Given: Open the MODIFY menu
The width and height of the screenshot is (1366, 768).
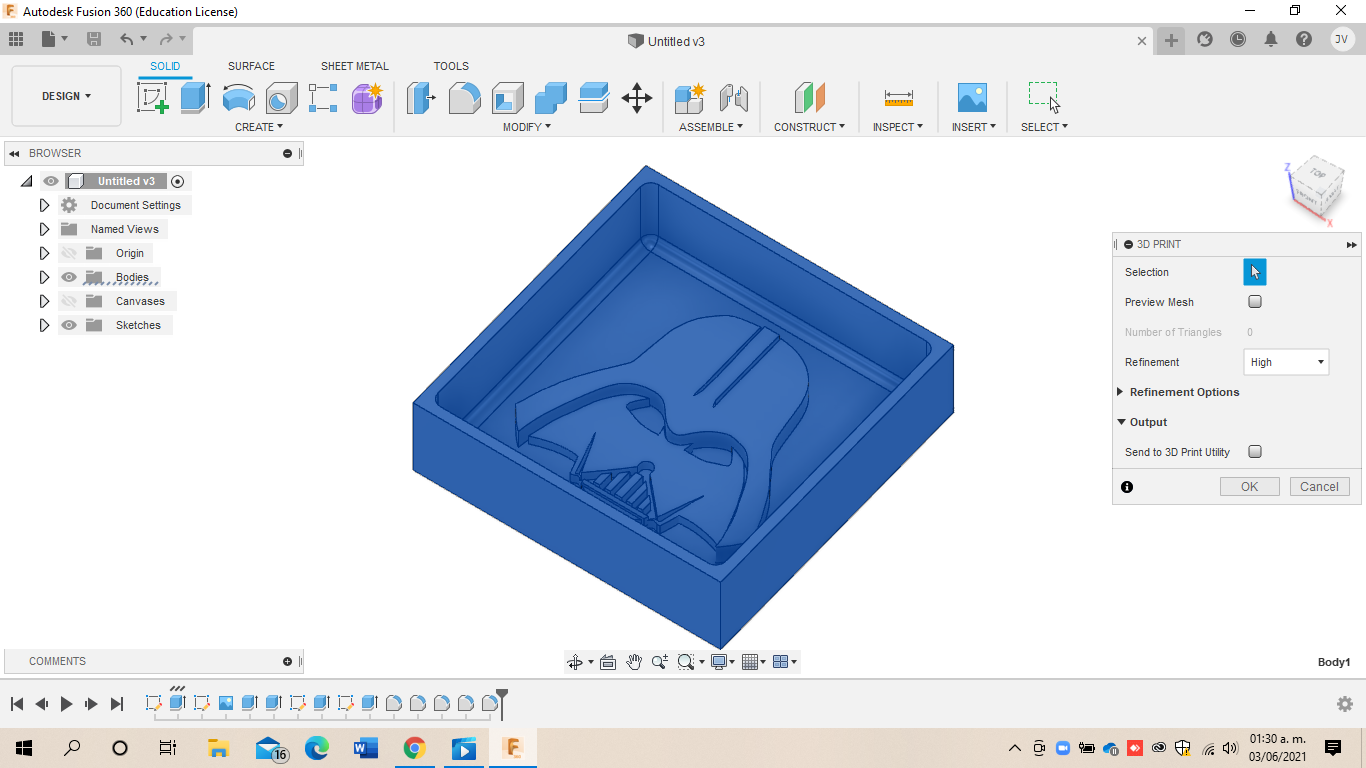Looking at the screenshot, I should tap(526, 127).
